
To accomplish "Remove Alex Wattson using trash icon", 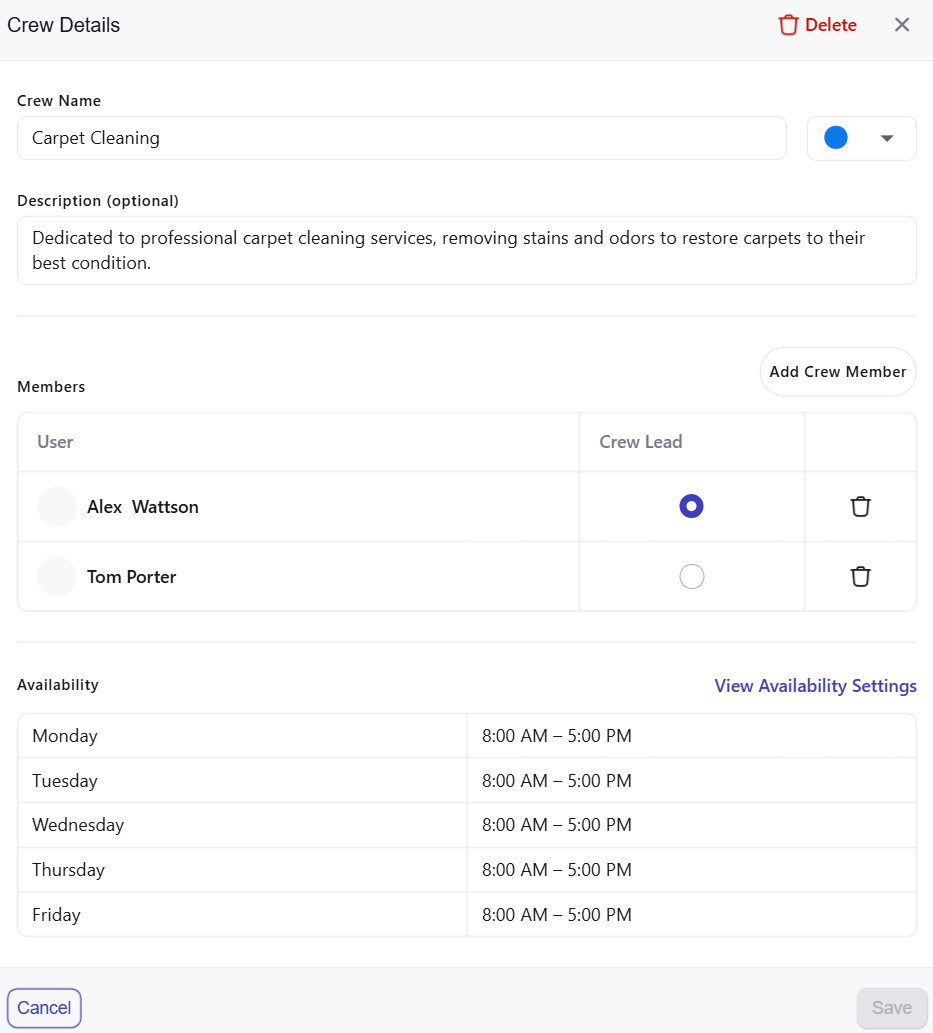I will [x=860, y=507].
